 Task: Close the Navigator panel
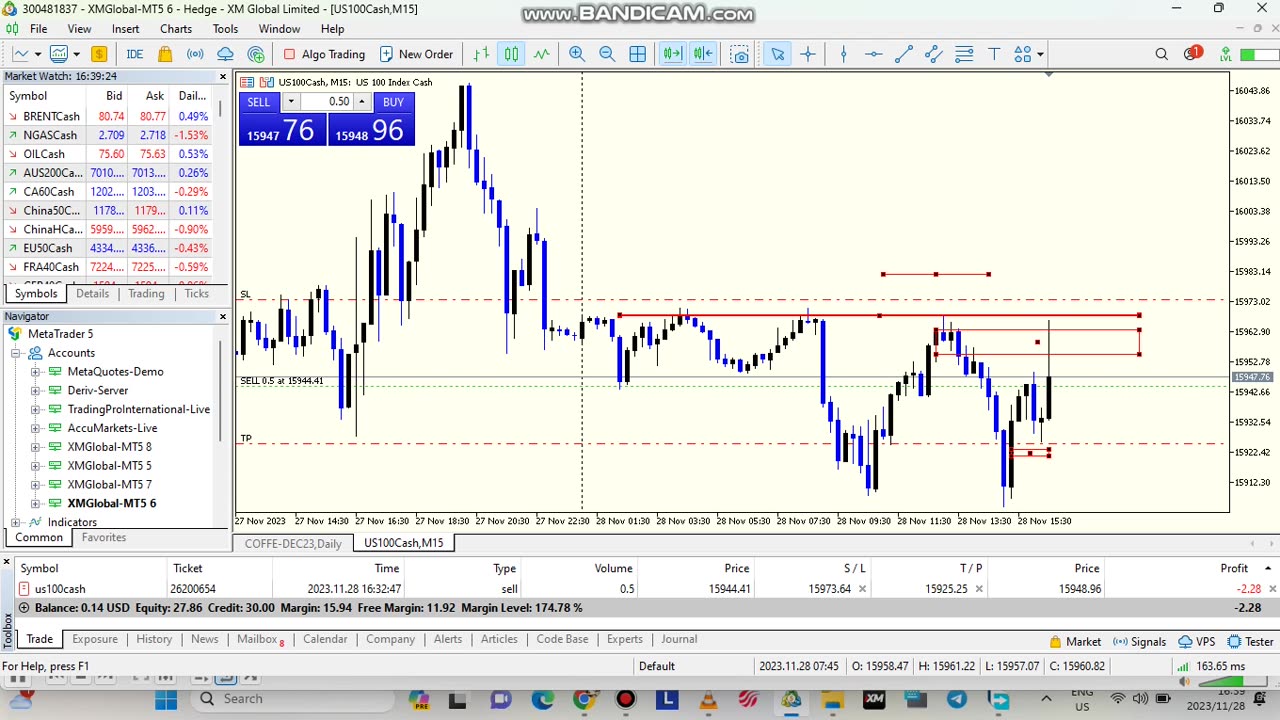click(x=223, y=317)
